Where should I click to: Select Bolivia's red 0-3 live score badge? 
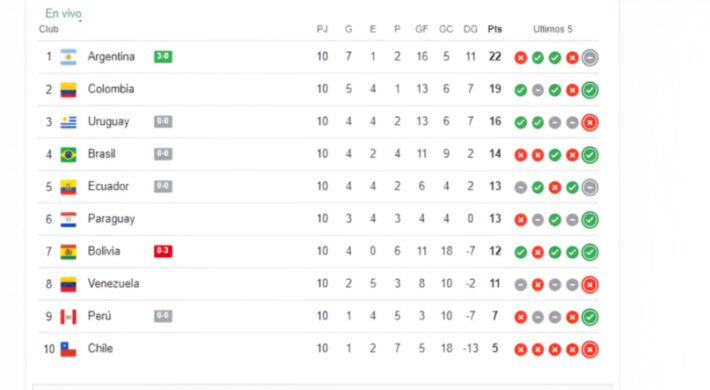tap(163, 251)
